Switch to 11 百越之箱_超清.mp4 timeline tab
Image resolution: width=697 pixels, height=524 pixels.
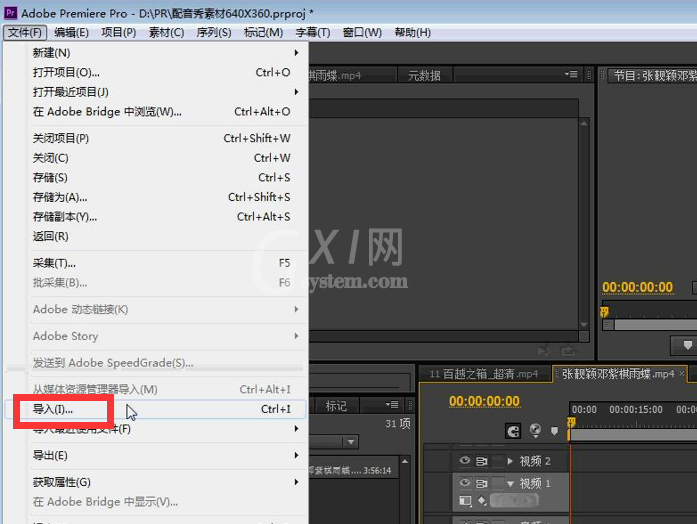484,374
